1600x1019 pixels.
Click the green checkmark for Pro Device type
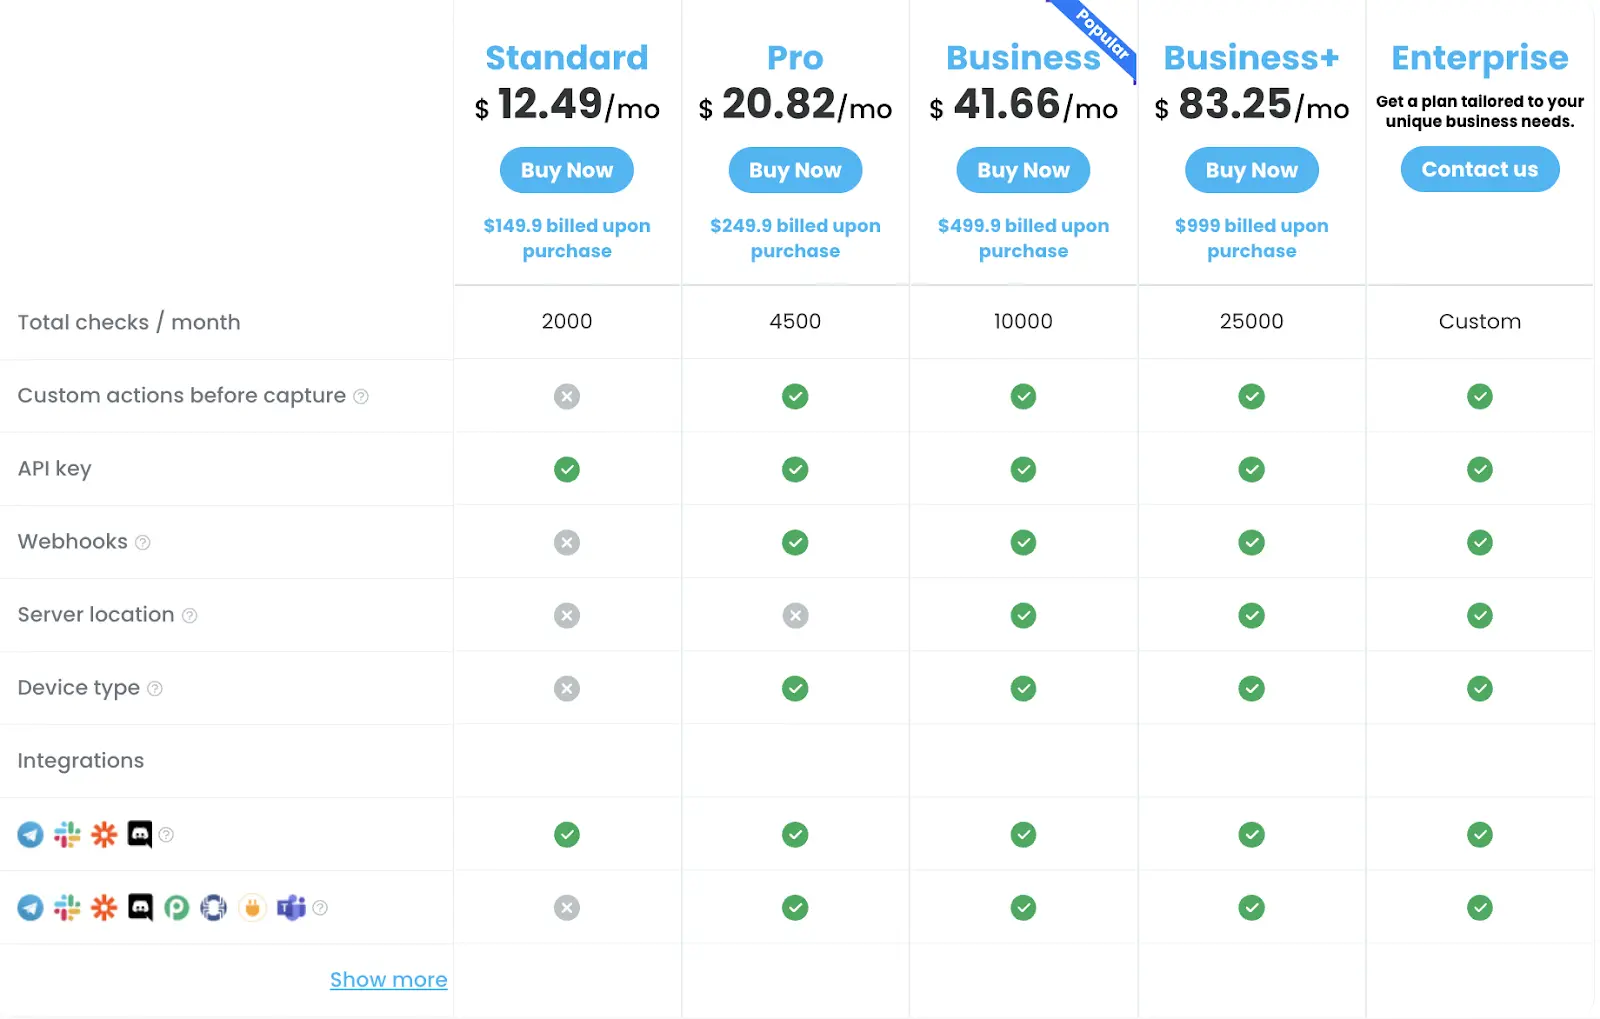click(795, 688)
